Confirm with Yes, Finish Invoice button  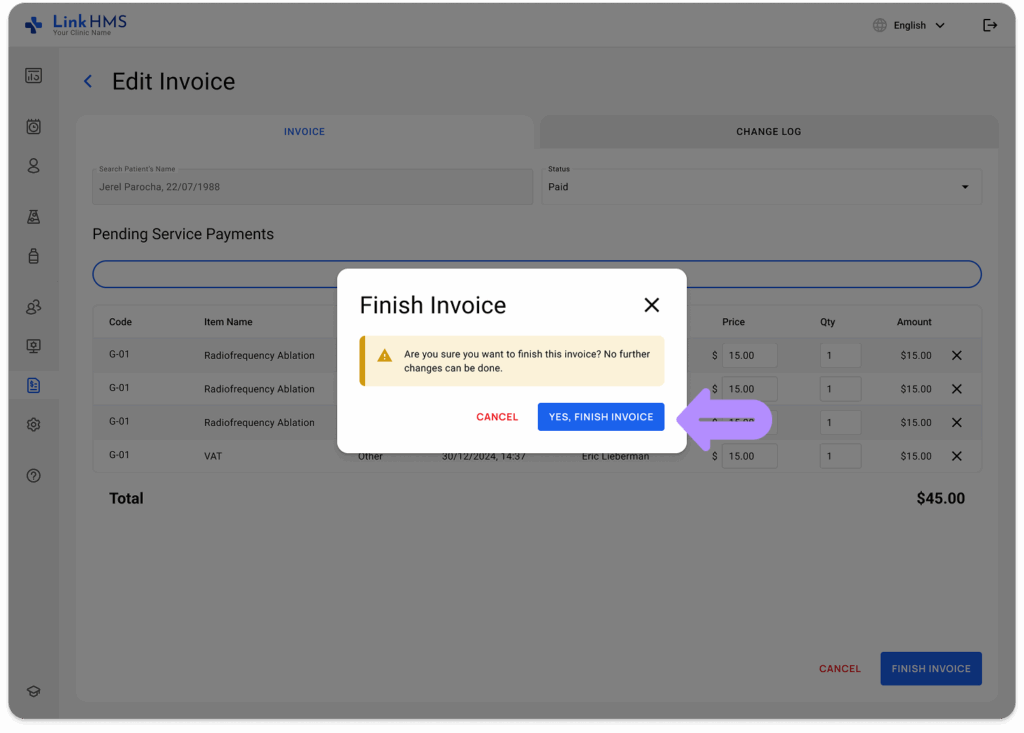[601, 417]
